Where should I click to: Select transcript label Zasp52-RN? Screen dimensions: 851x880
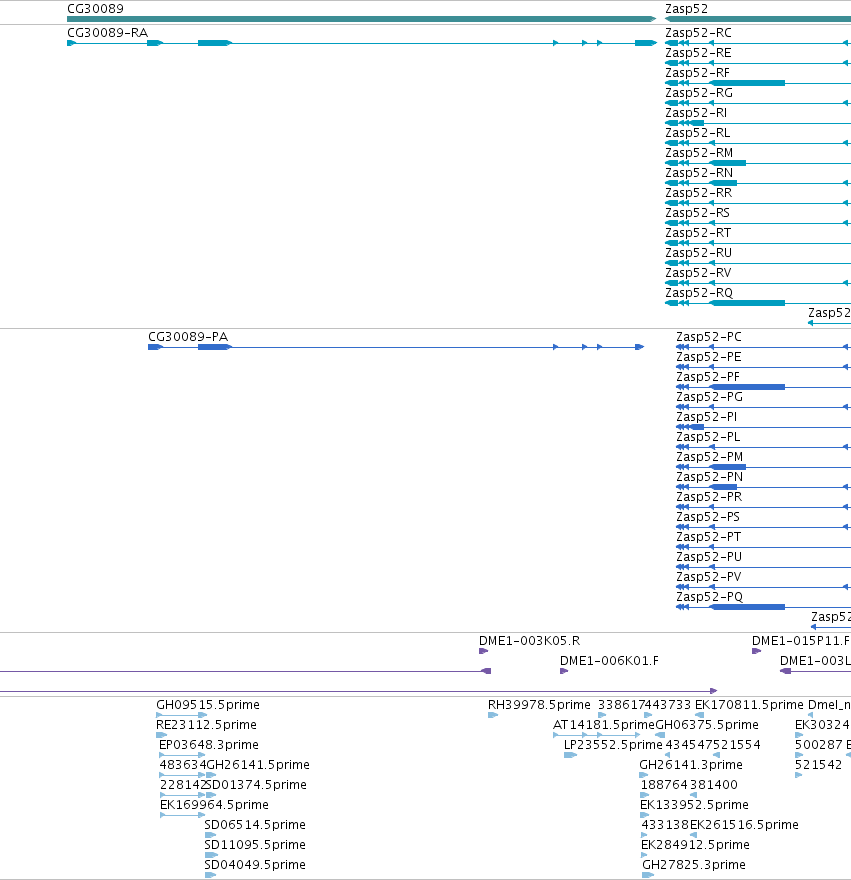point(699,173)
